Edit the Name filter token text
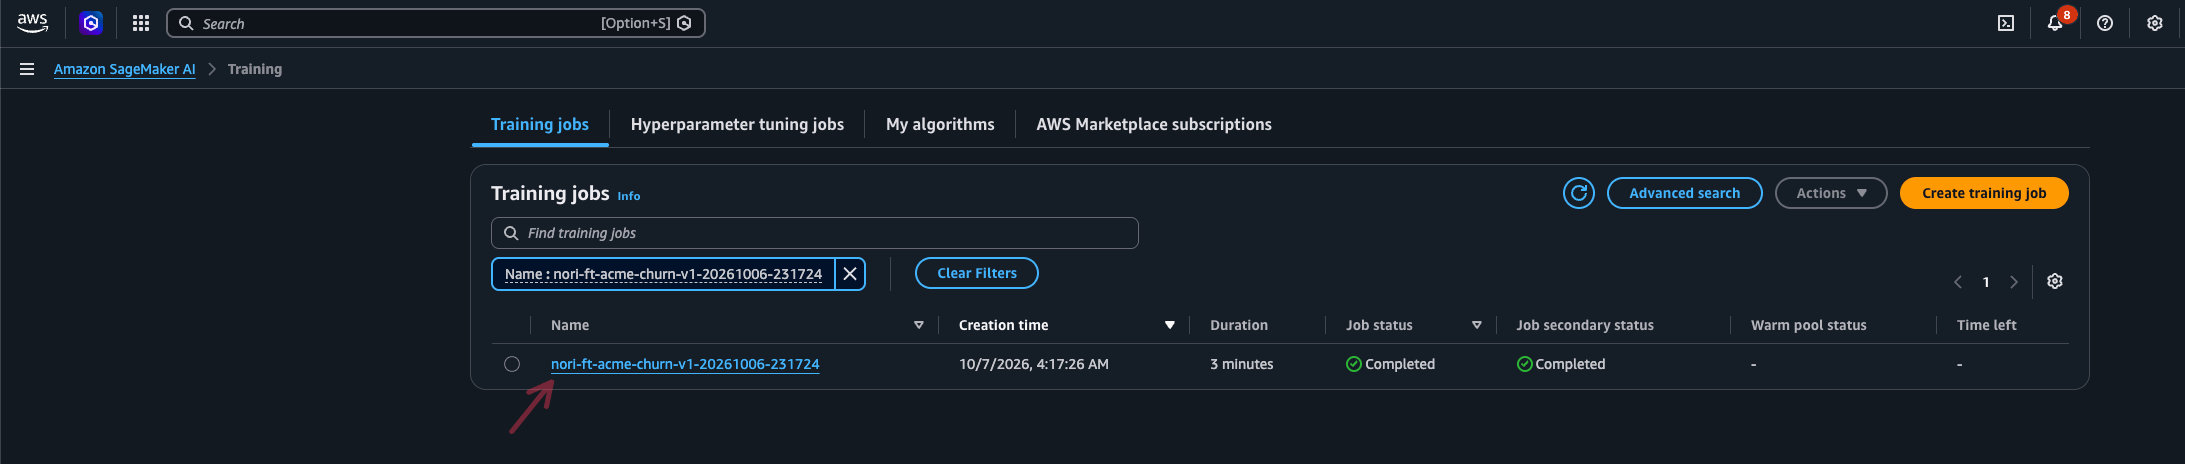 tap(663, 274)
